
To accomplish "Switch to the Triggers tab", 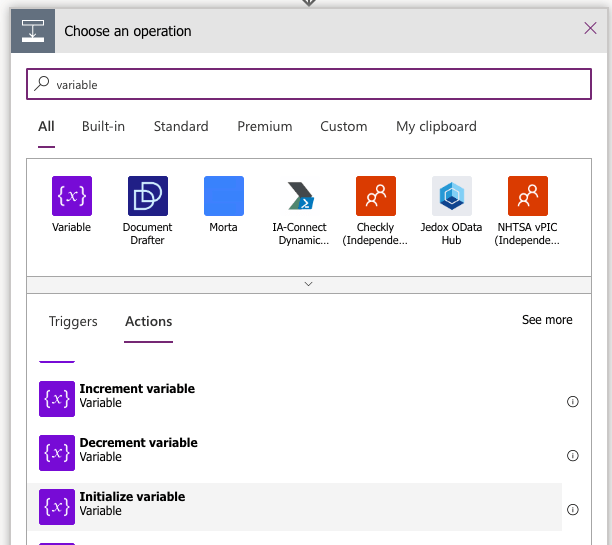I will [73, 322].
